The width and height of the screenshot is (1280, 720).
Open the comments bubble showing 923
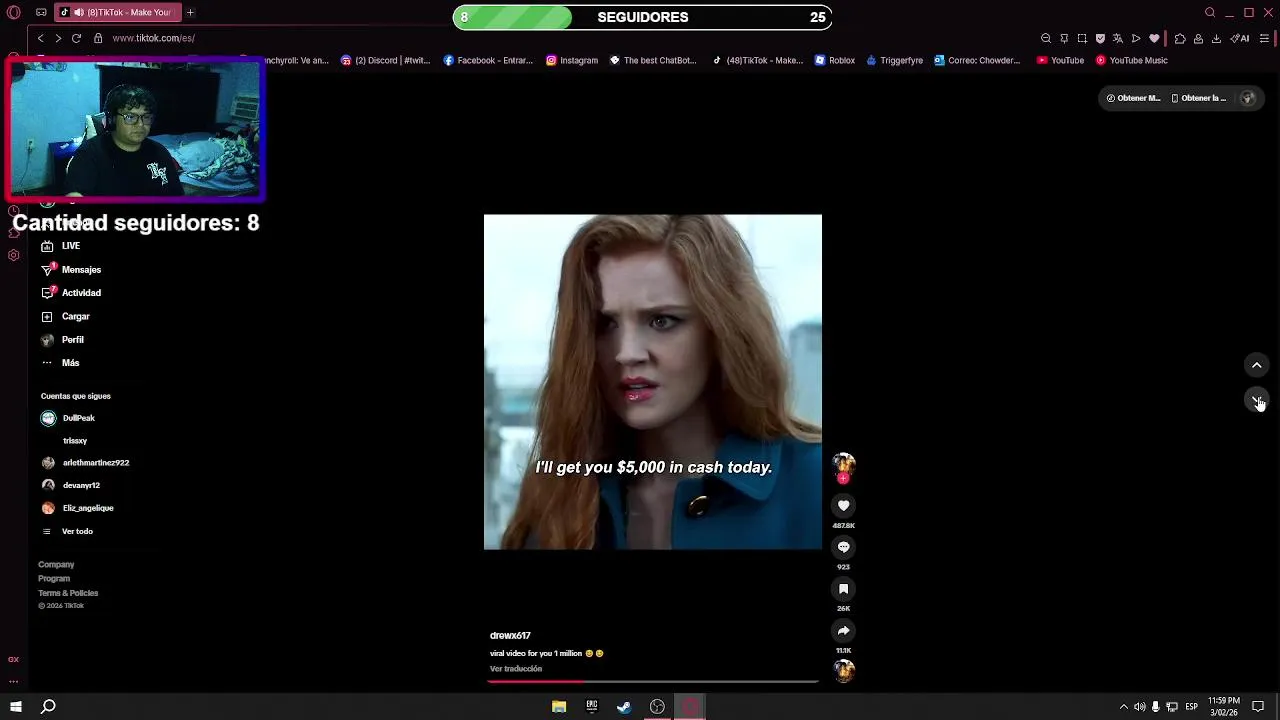coord(843,547)
